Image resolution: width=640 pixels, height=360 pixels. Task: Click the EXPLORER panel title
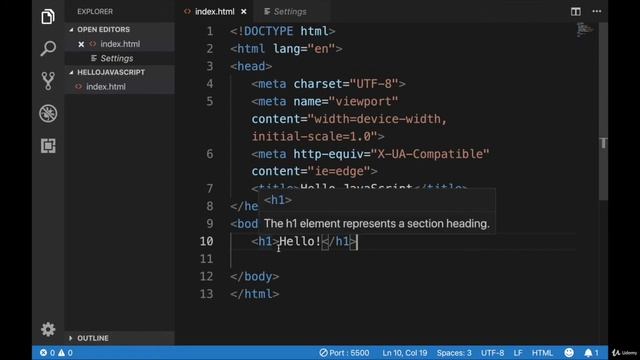click(x=95, y=11)
